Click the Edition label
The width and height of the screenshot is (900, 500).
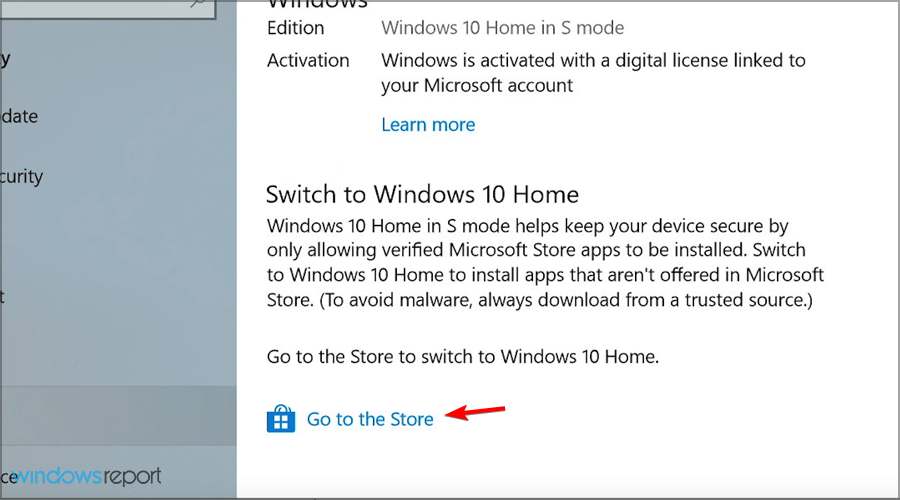click(295, 28)
